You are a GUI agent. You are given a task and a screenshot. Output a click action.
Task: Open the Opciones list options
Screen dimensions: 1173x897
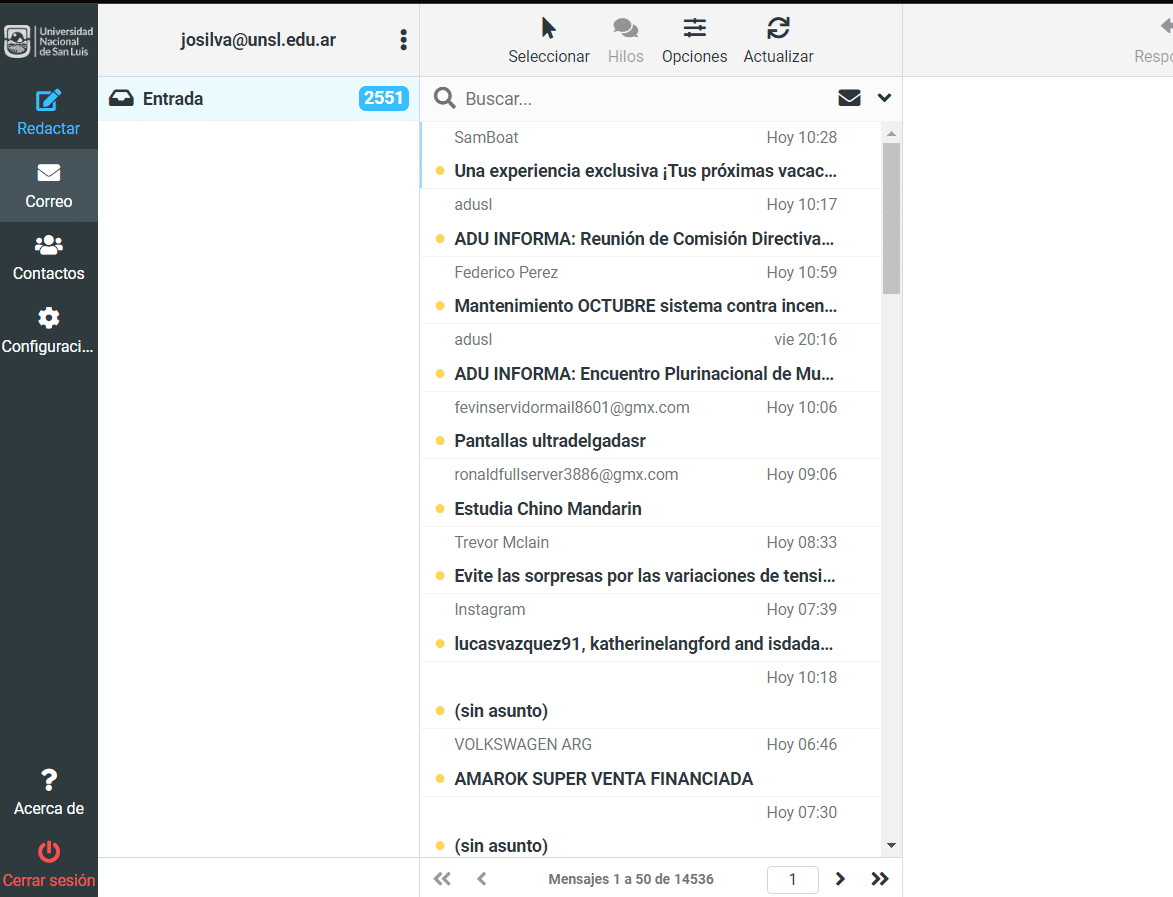694,41
